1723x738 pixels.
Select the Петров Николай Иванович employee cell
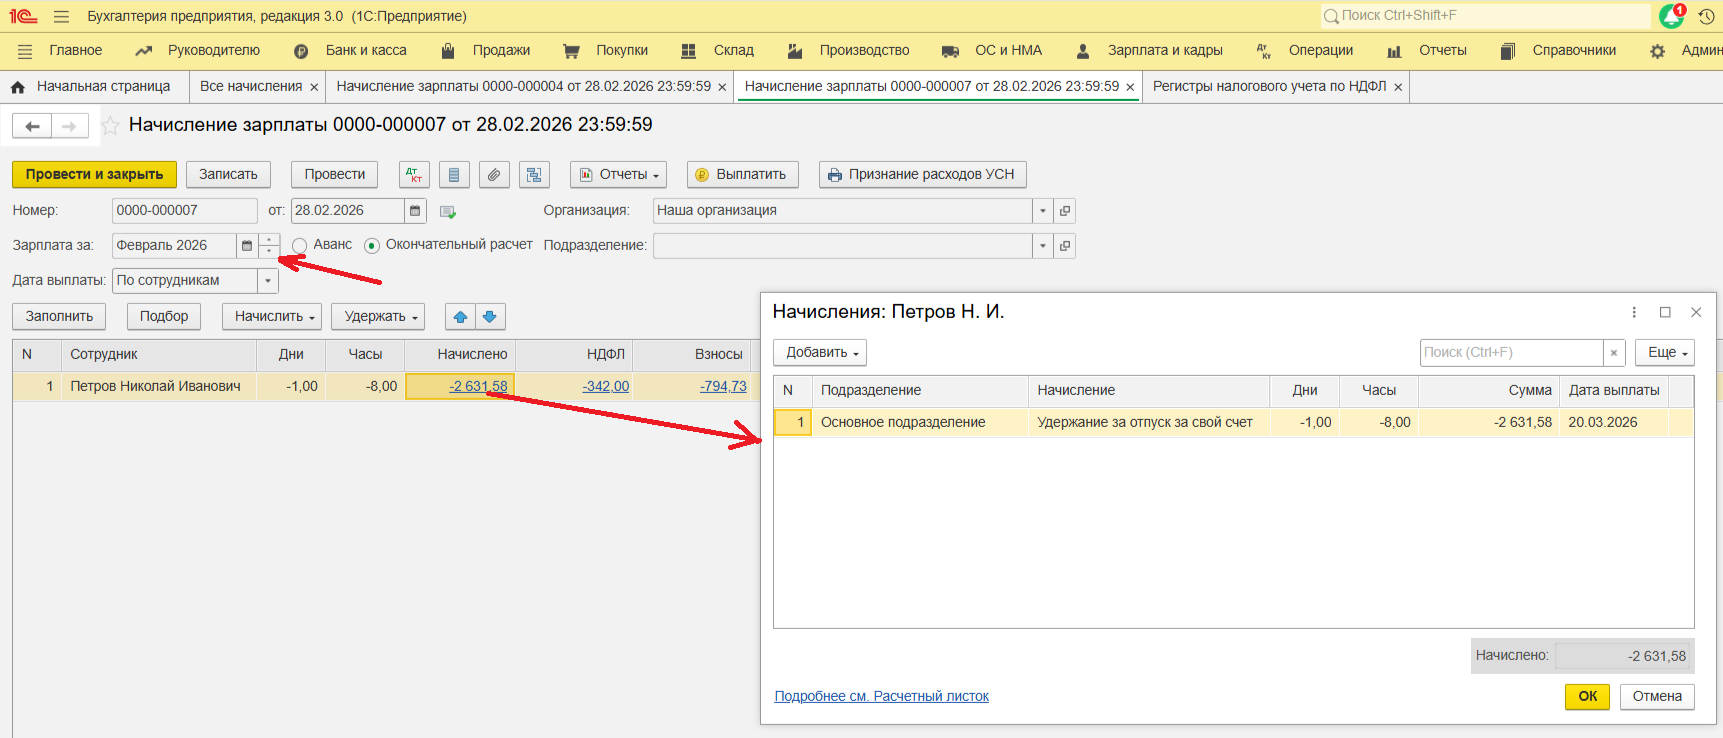(158, 387)
